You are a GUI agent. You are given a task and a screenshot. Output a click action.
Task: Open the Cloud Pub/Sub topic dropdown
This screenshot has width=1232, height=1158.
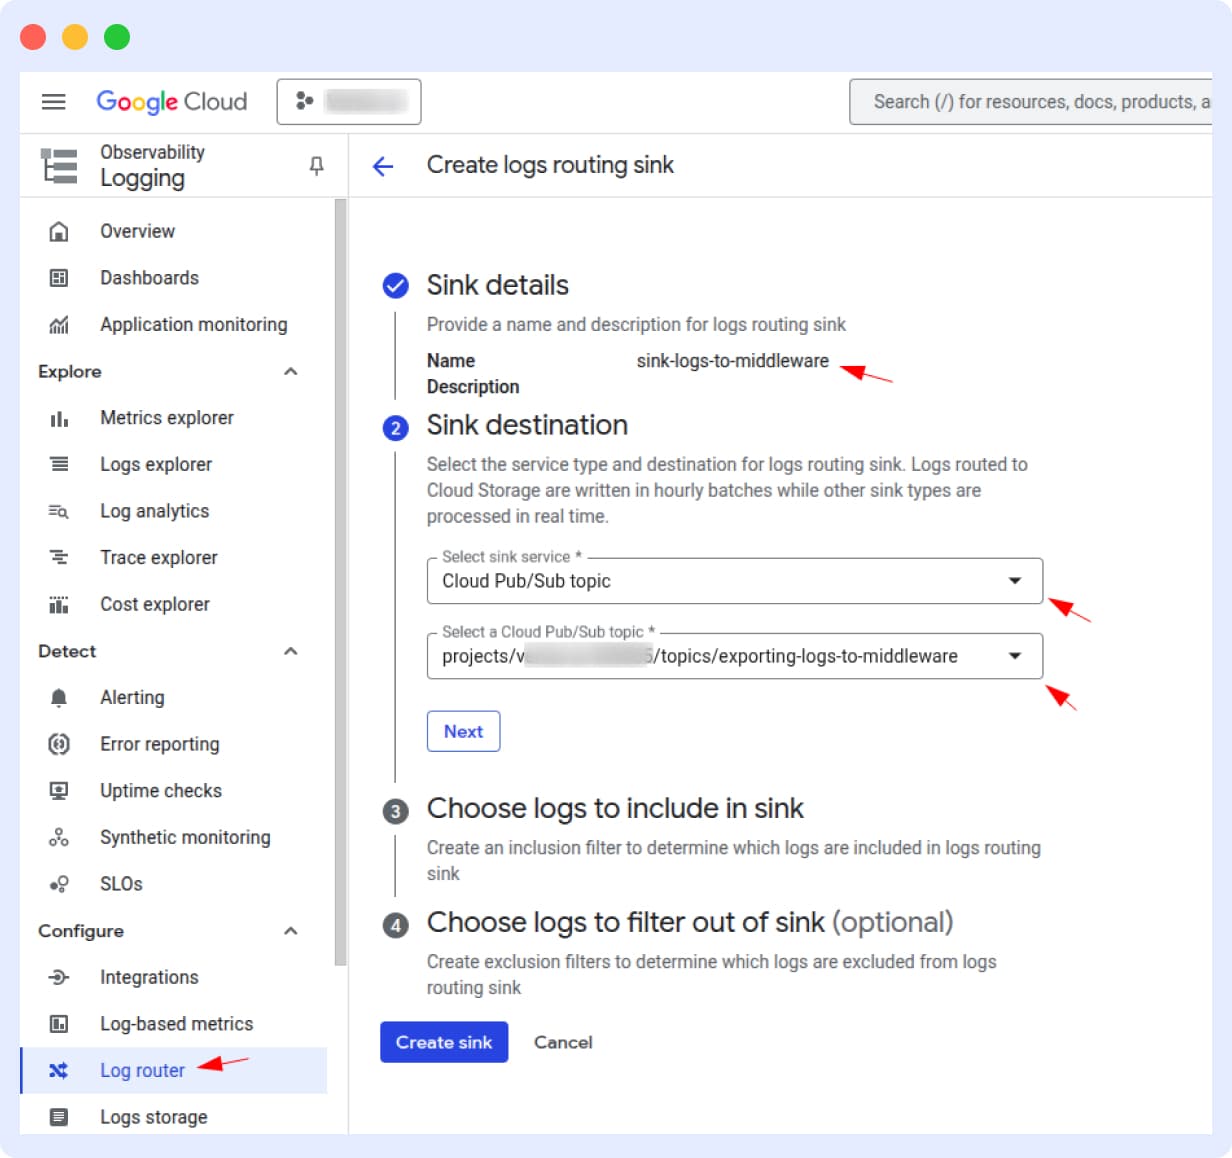pos(734,656)
